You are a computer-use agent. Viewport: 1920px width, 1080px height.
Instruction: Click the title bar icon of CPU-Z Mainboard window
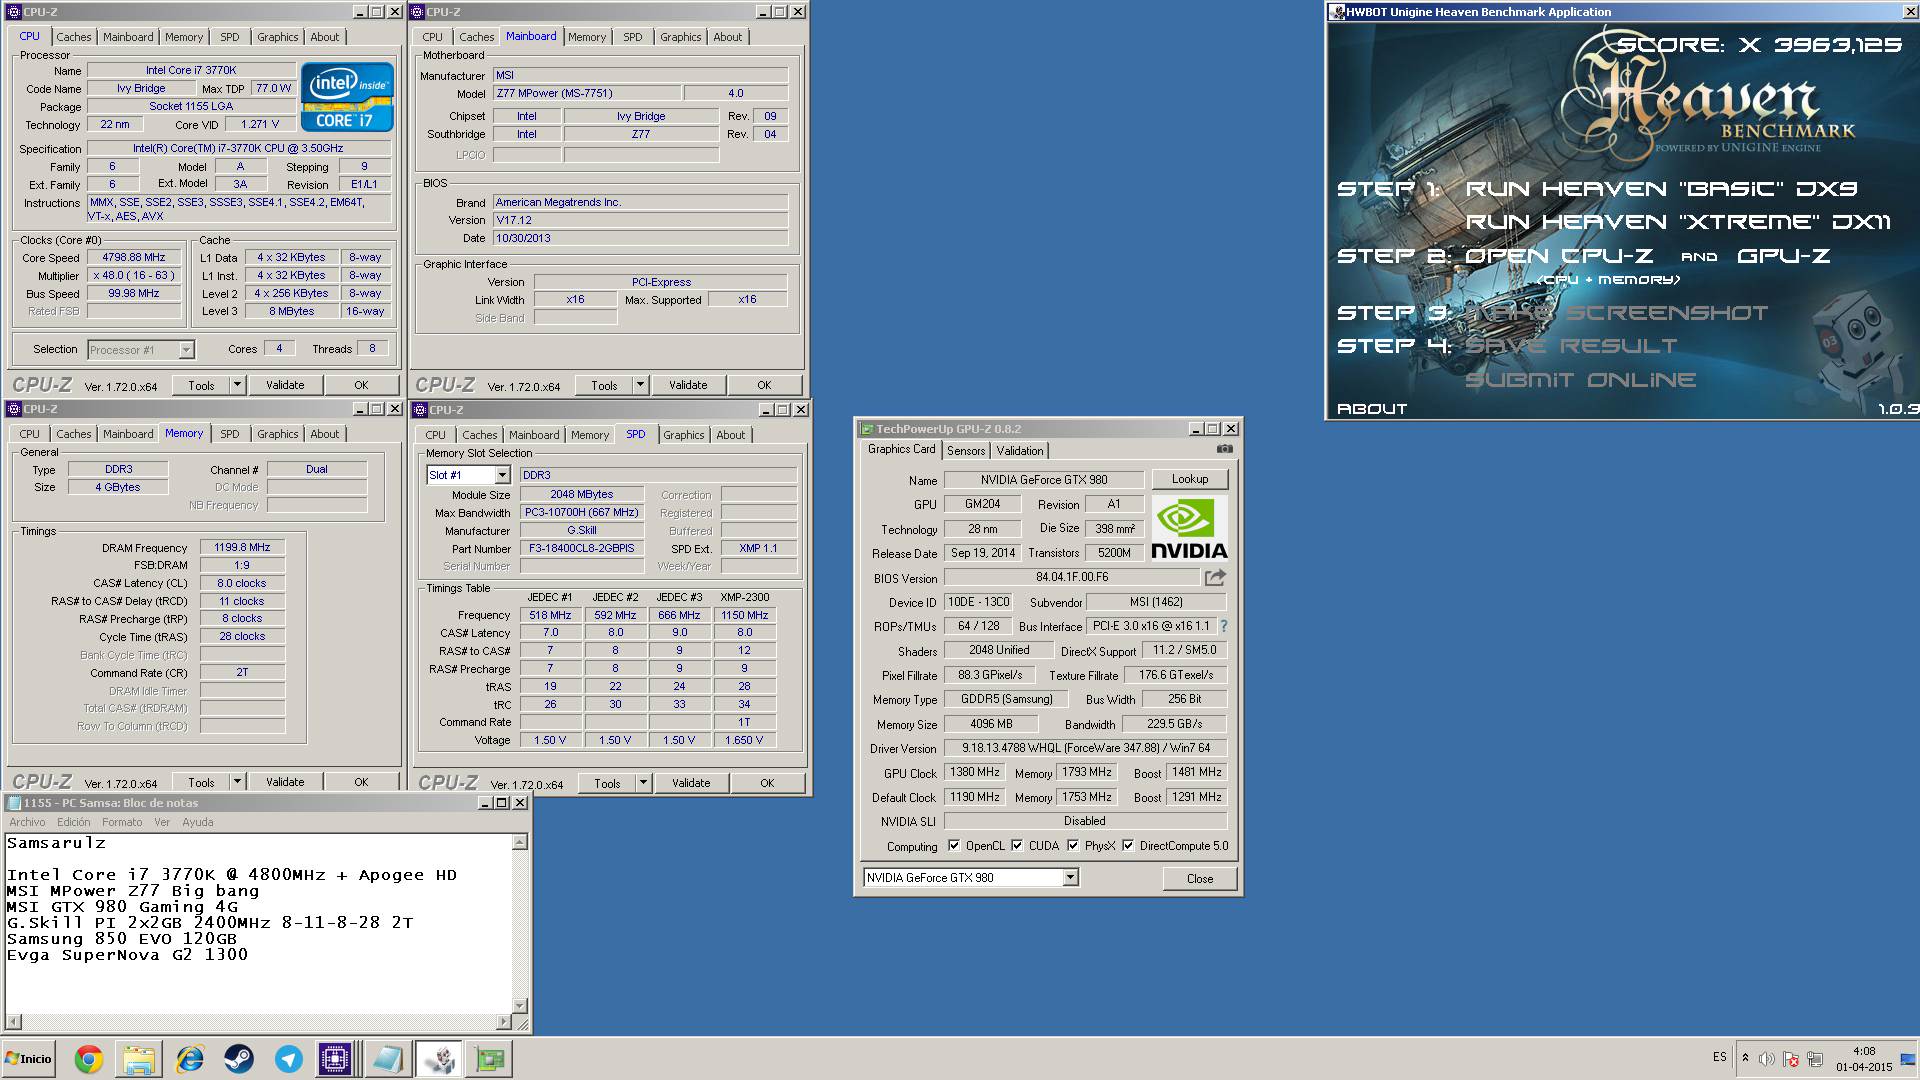point(418,12)
